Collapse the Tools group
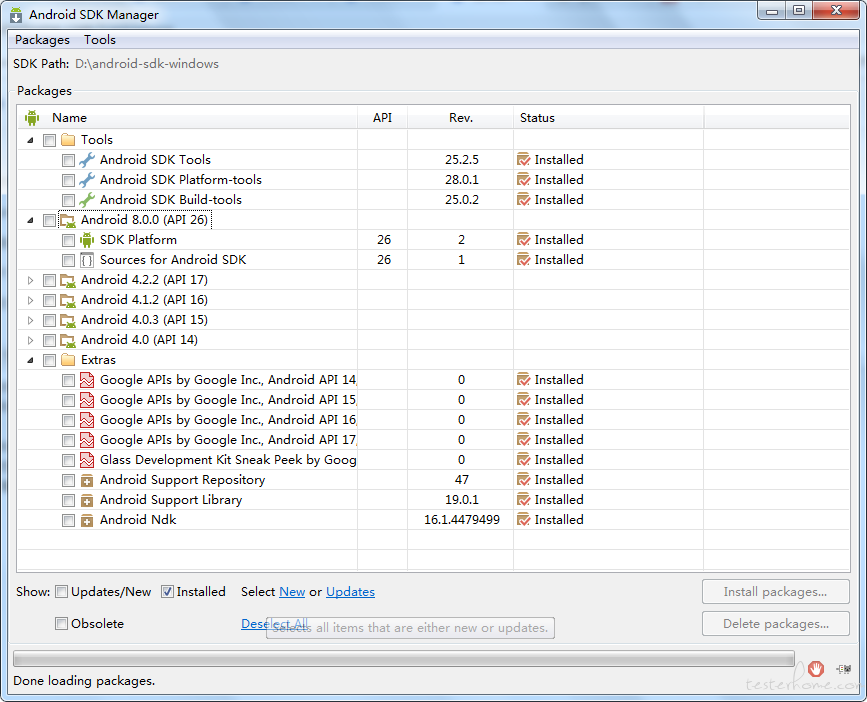The width and height of the screenshot is (867, 702). (30, 140)
